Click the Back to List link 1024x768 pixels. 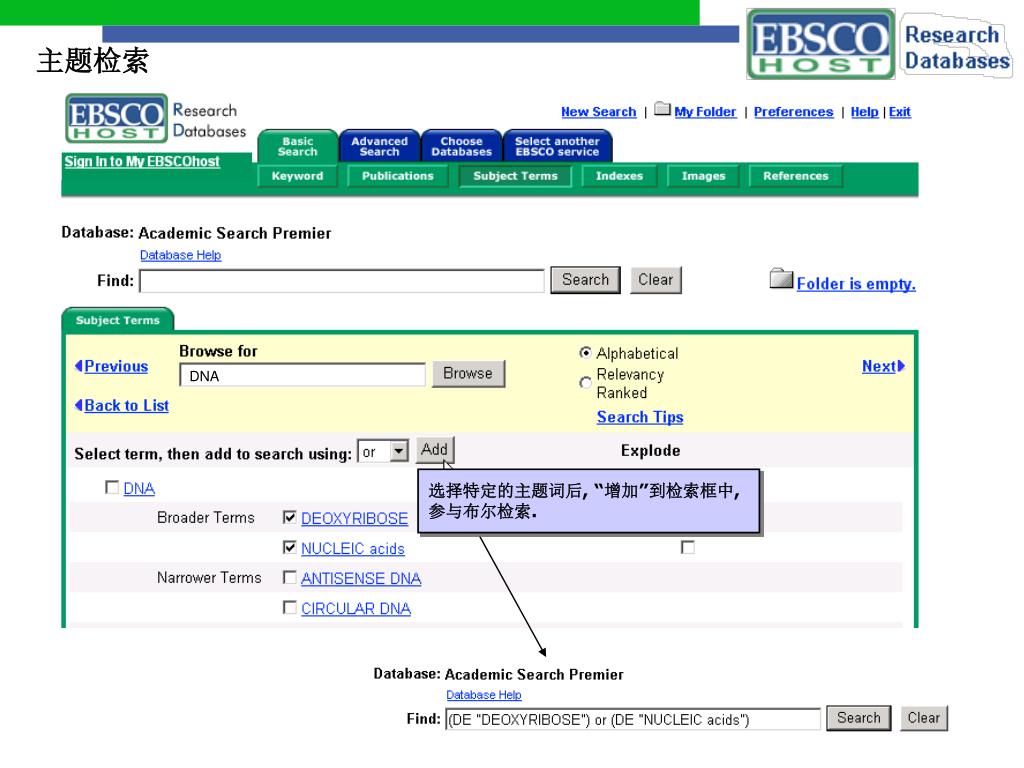point(127,406)
